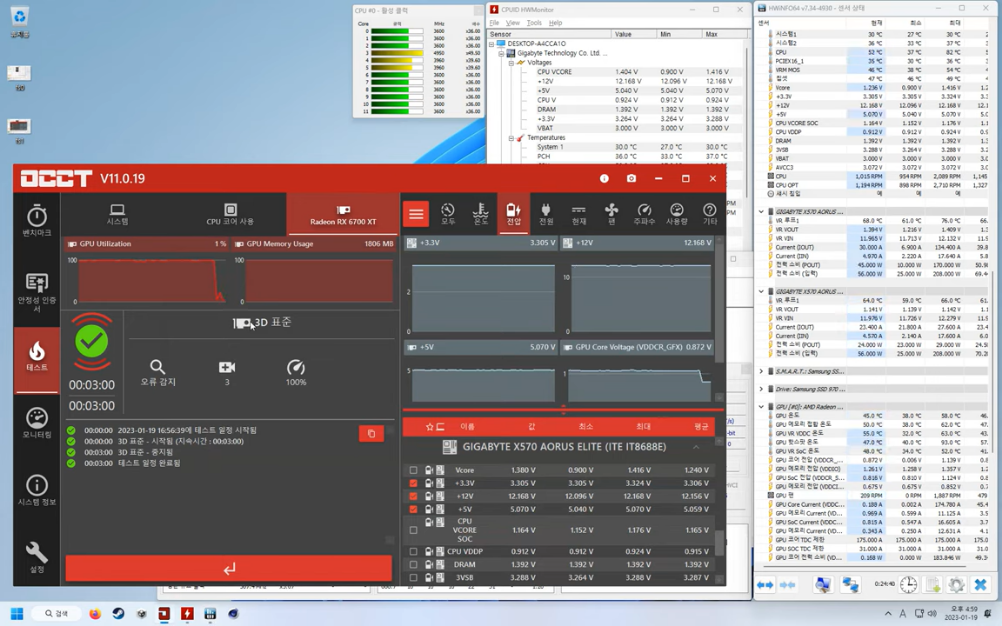Take screenshot with OCCT camera icon
Image resolution: width=1002 pixels, height=626 pixels.
(x=631, y=179)
